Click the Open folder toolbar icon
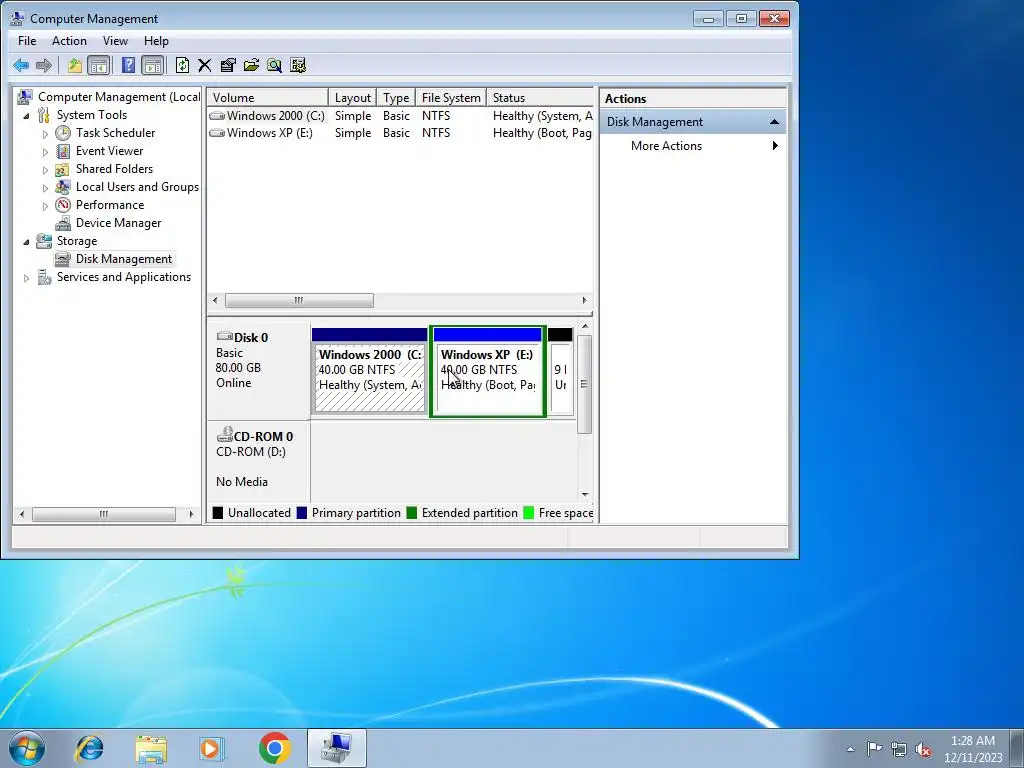 [251, 65]
